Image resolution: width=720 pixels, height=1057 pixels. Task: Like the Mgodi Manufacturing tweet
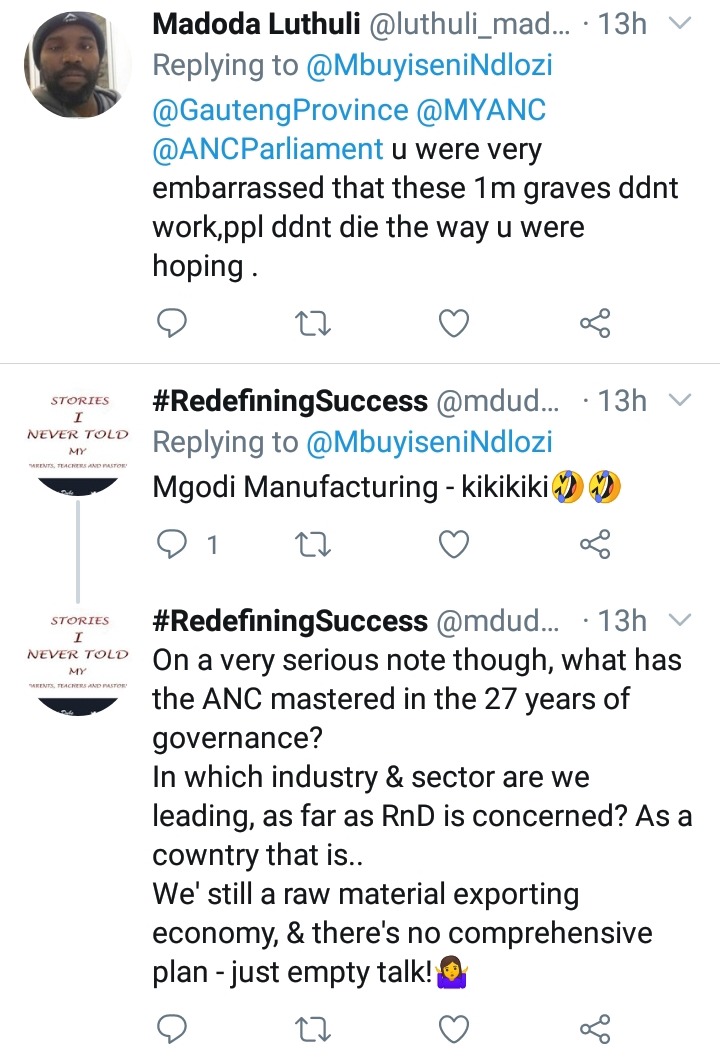point(454,544)
